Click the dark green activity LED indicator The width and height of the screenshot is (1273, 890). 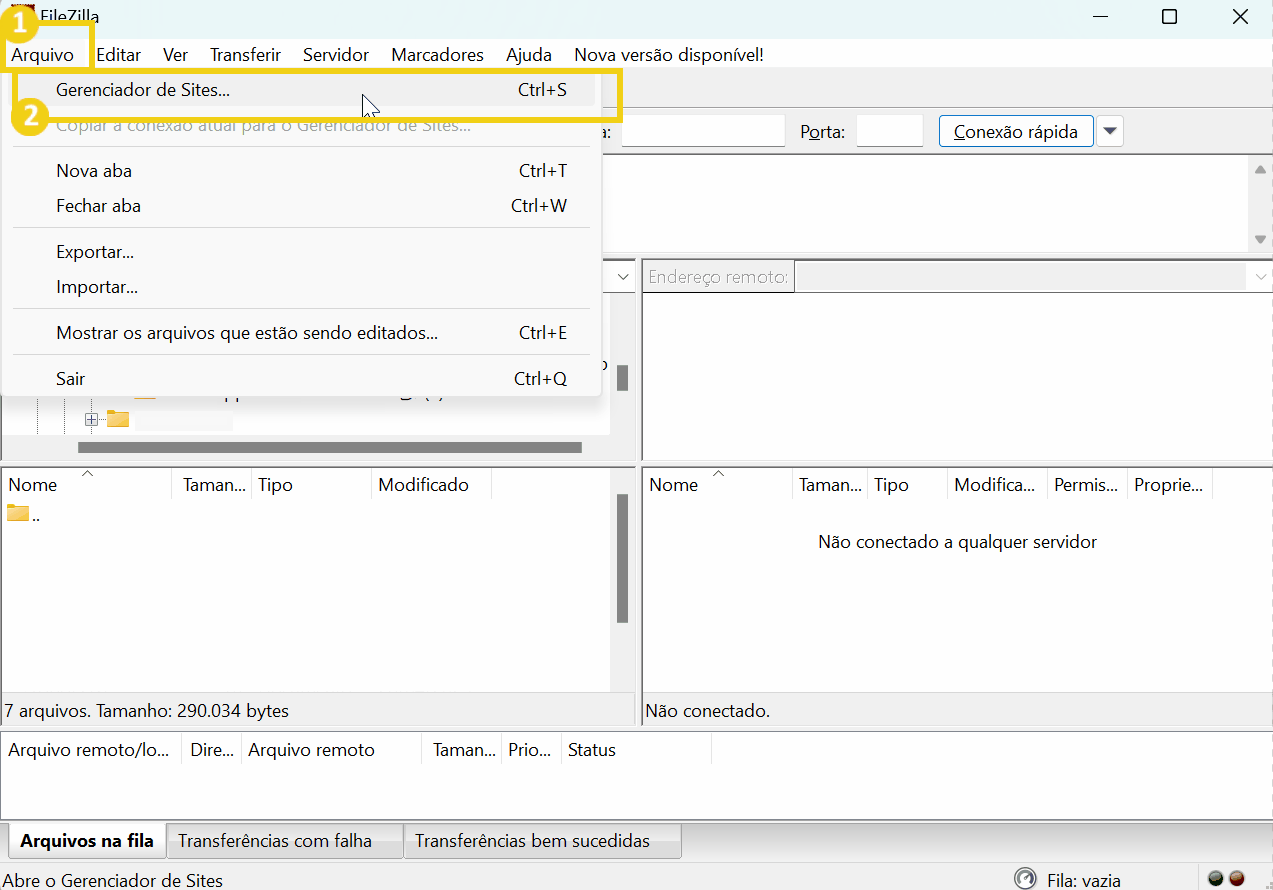point(1216,879)
